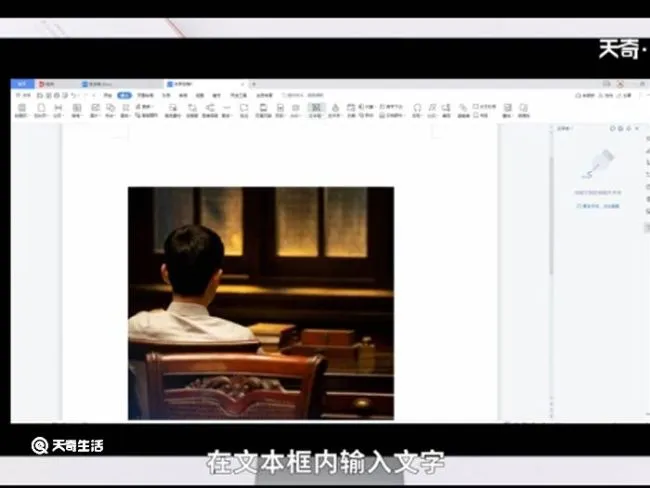Click the Cross-reference button
The image size is (650, 488).
[x=484, y=107]
